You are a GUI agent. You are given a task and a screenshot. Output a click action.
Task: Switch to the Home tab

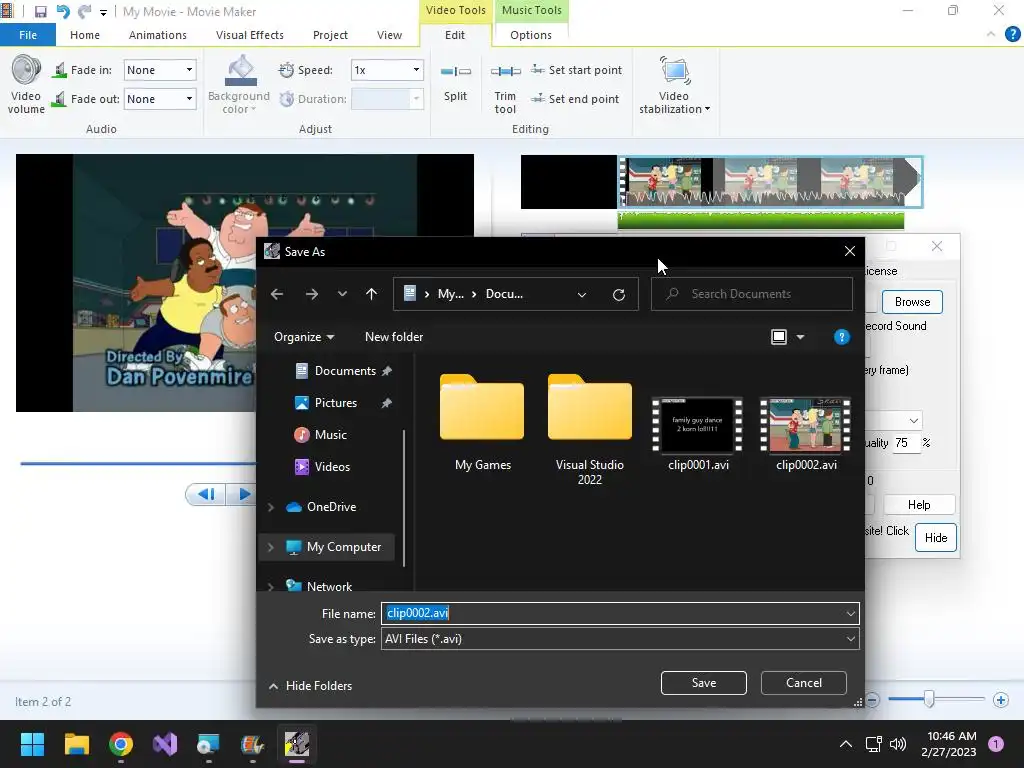click(85, 35)
